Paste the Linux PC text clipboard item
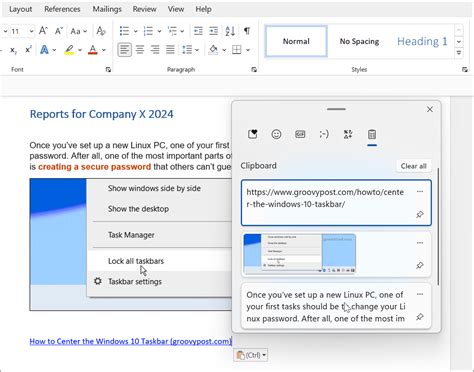This screenshot has width=474, height=372. pos(336,306)
